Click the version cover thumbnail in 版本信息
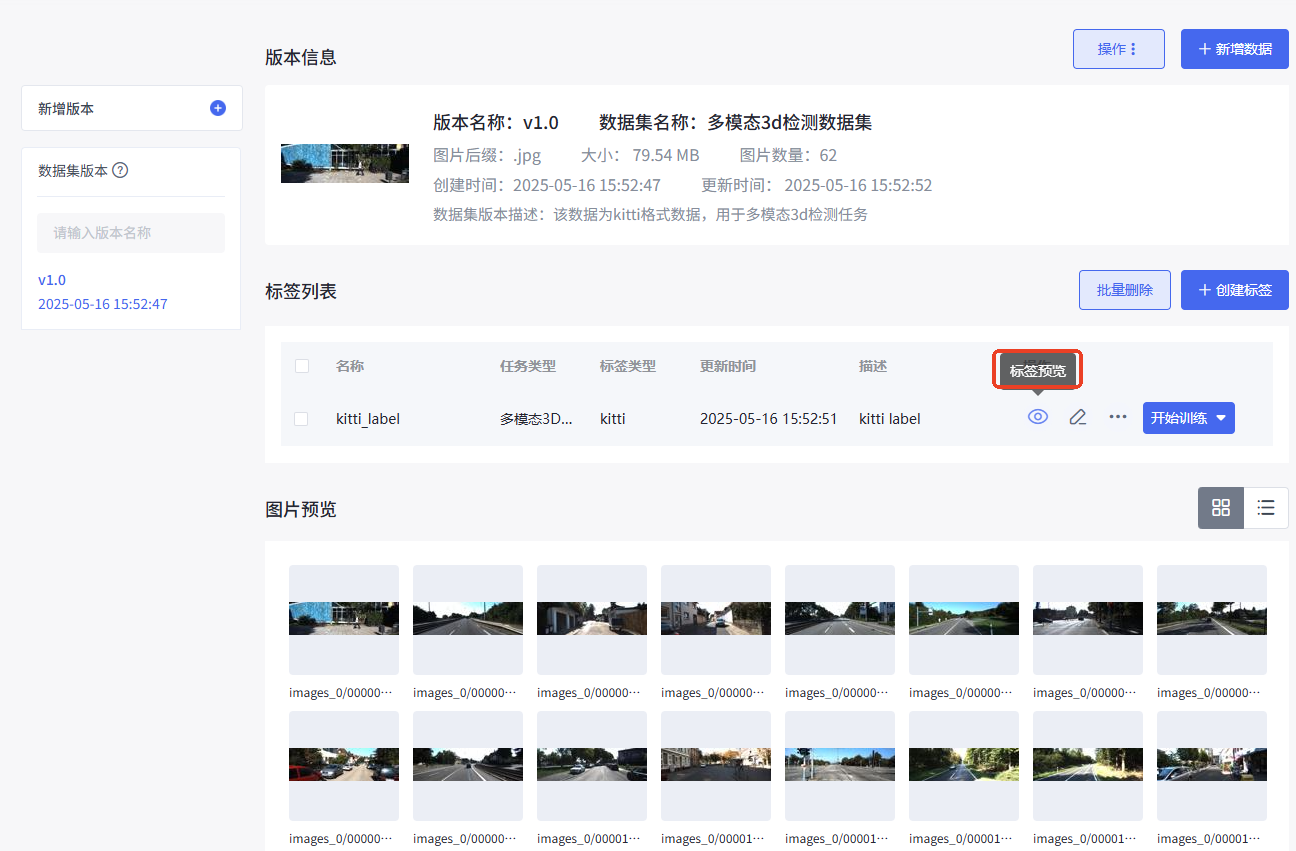 pyautogui.click(x=345, y=163)
